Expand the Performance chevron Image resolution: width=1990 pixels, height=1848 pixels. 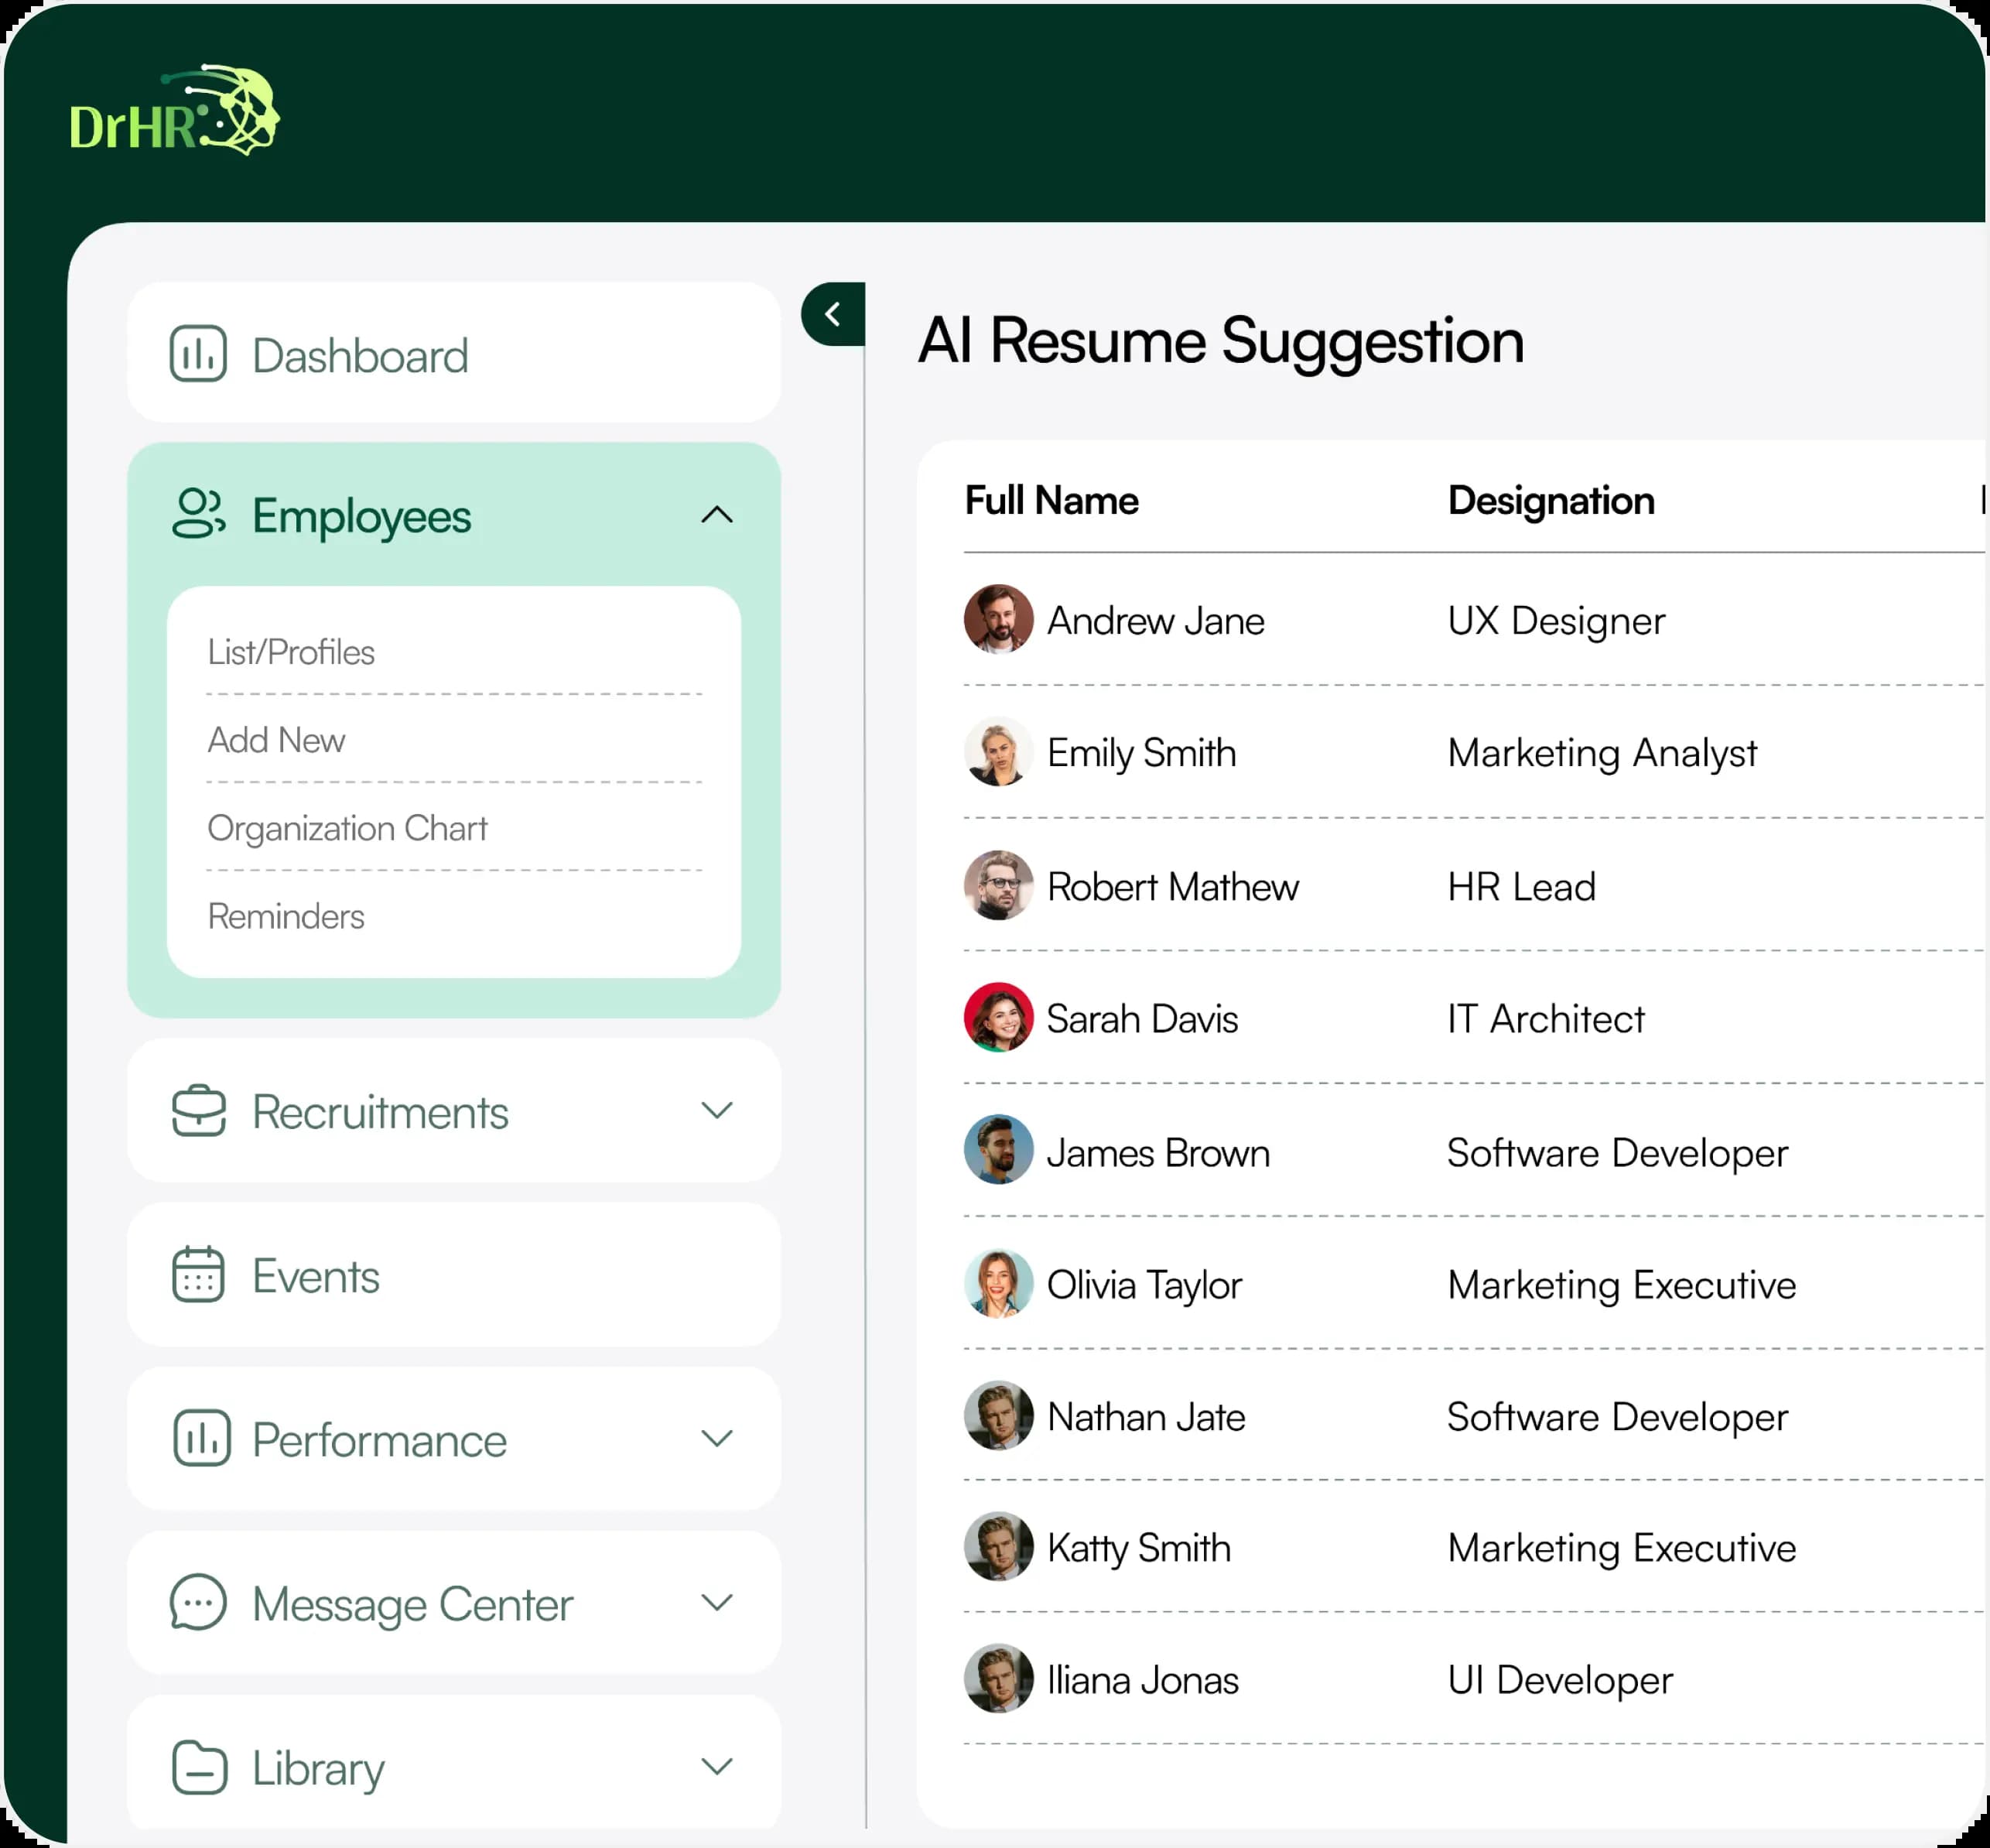(x=717, y=1438)
